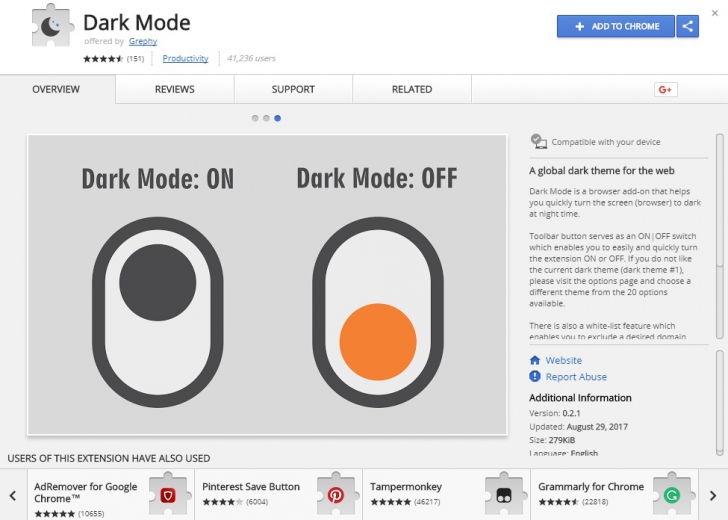The width and height of the screenshot is (728, 520).
Task: Select second screenshot carousel dot
Action: click(266, 118)
